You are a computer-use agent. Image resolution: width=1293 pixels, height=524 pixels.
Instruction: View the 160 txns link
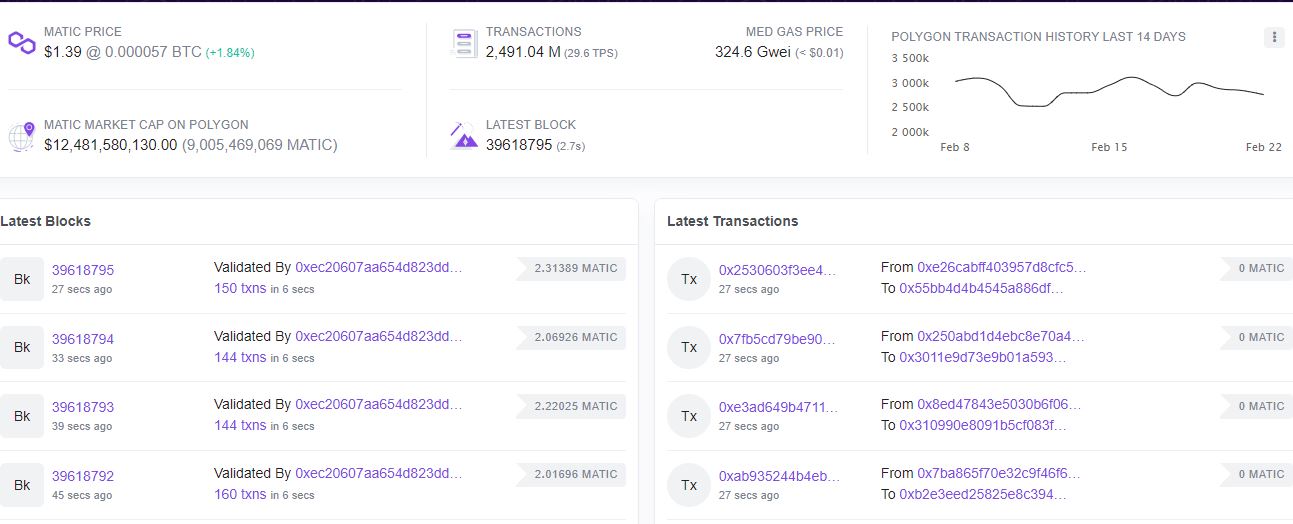240,494
